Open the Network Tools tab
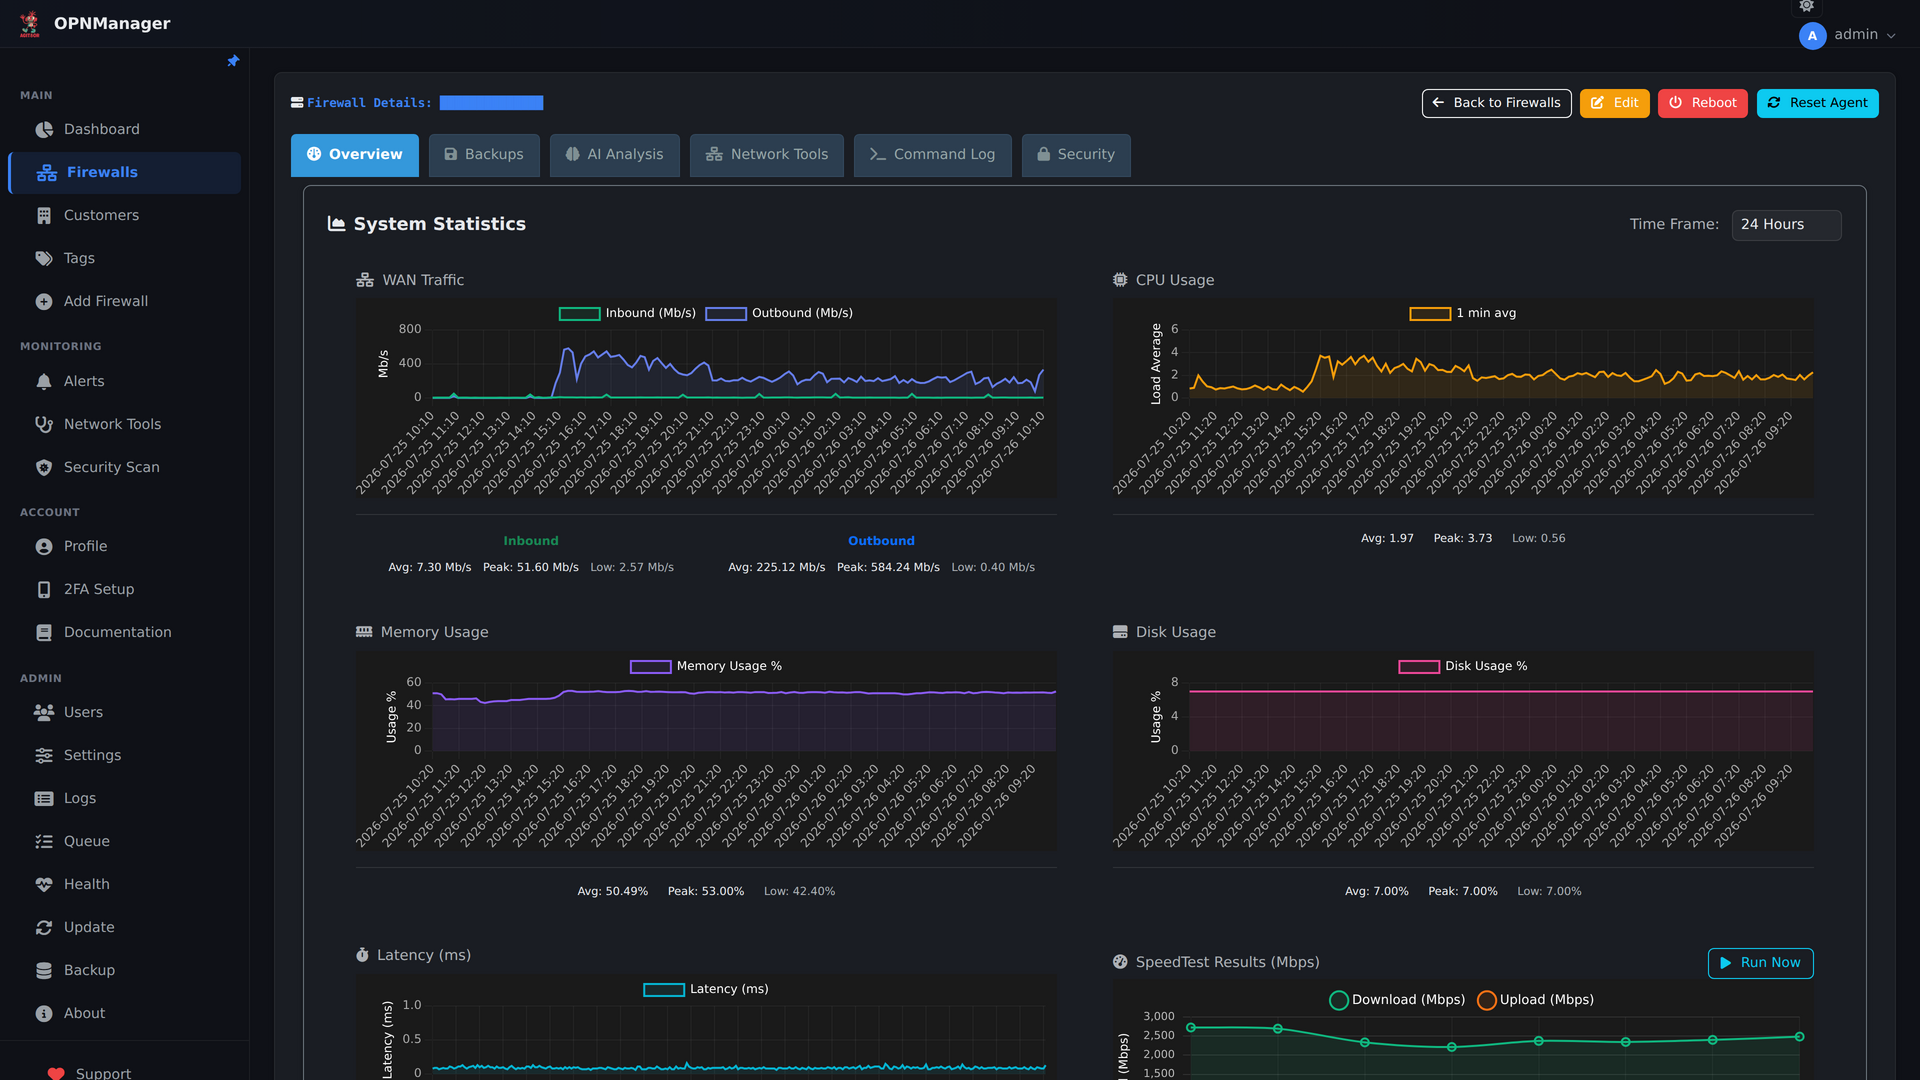Image resolution: width=1920 pixels, height=1080 pixels. [x=767, y=155]
